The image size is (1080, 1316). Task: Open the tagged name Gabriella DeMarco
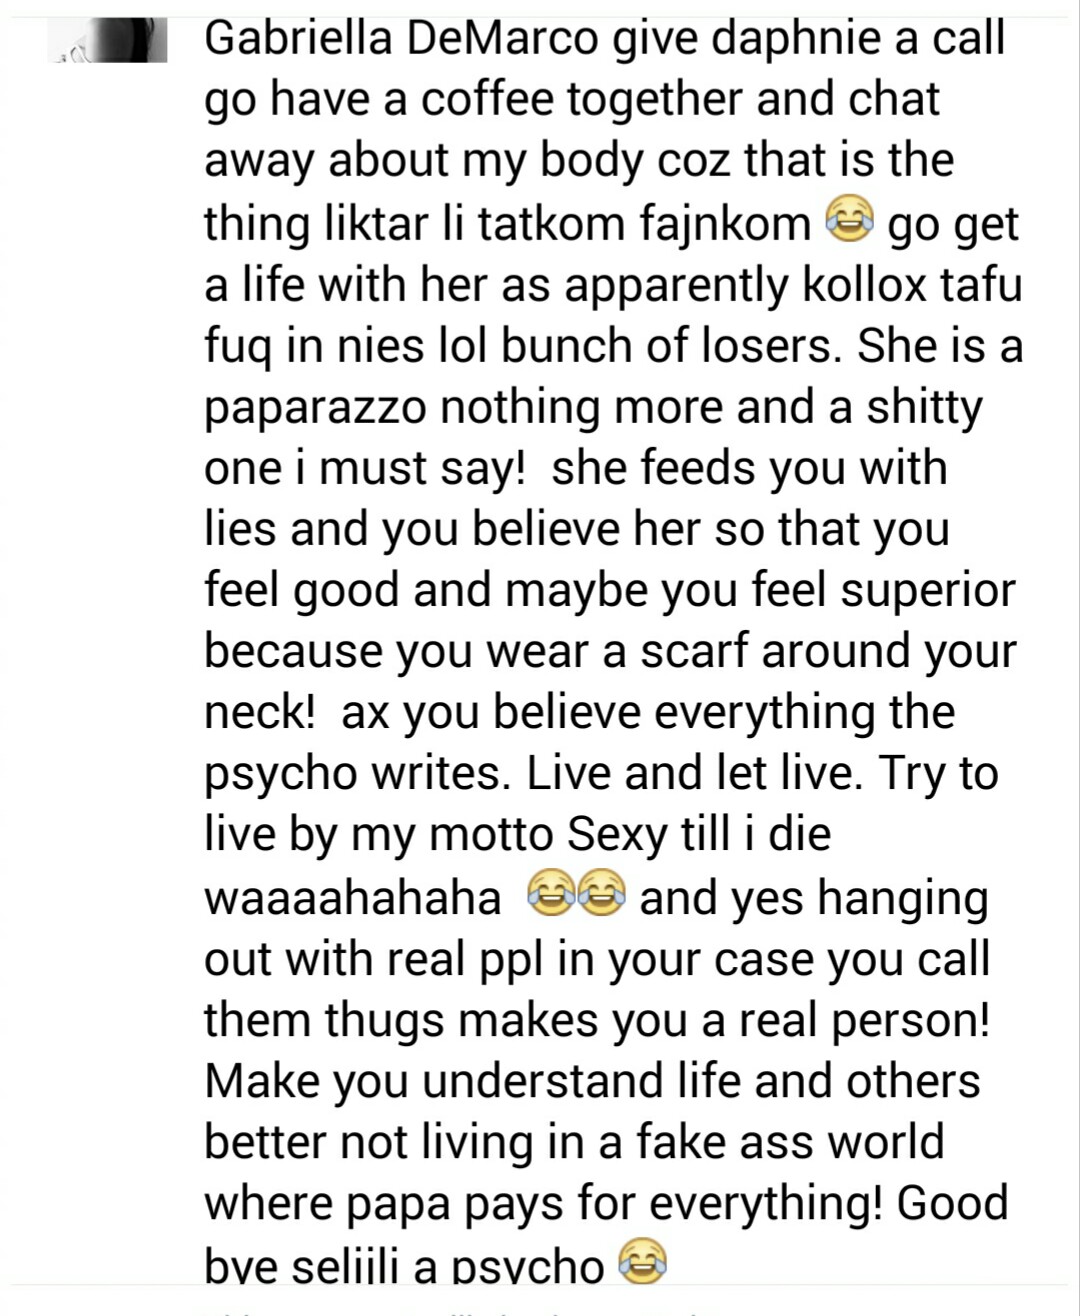(x=402, y=38)
